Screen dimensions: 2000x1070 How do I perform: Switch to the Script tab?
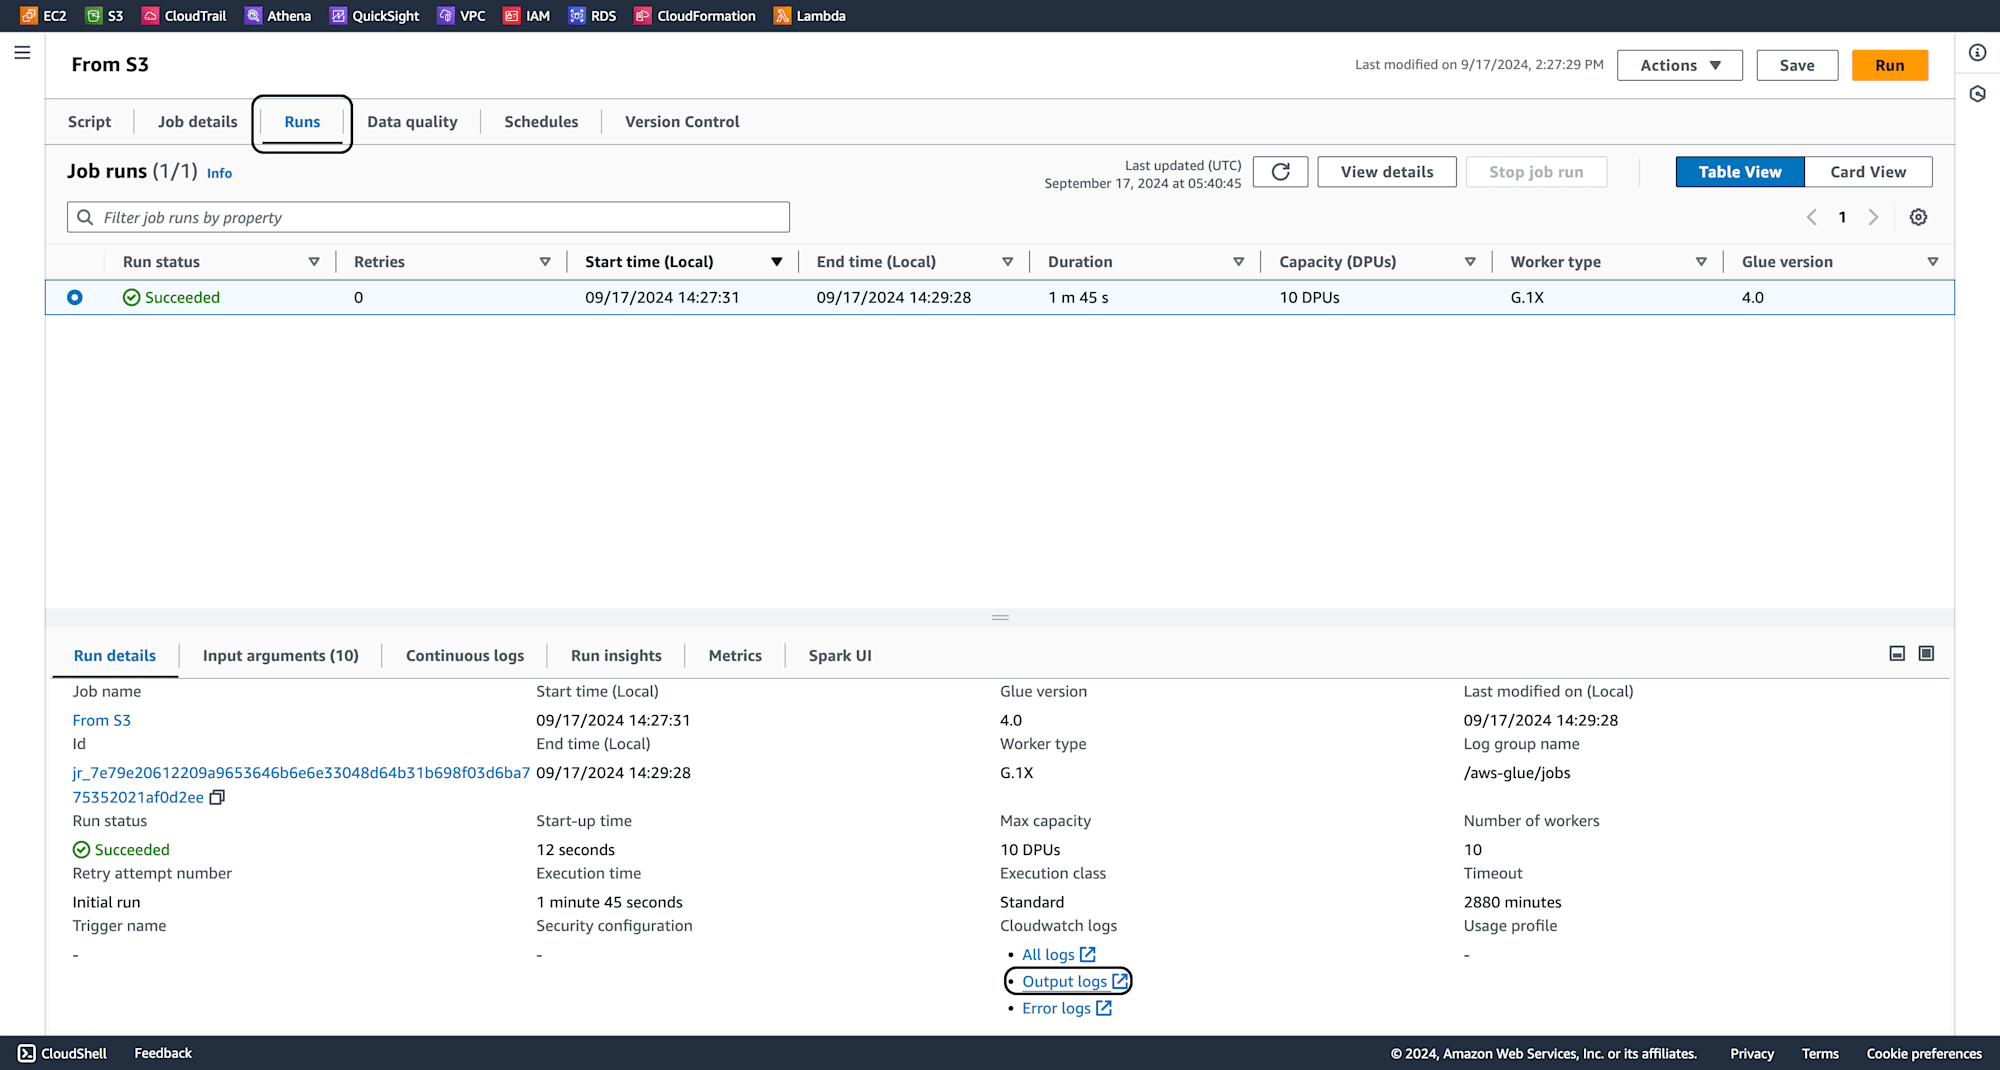[89, 122]
